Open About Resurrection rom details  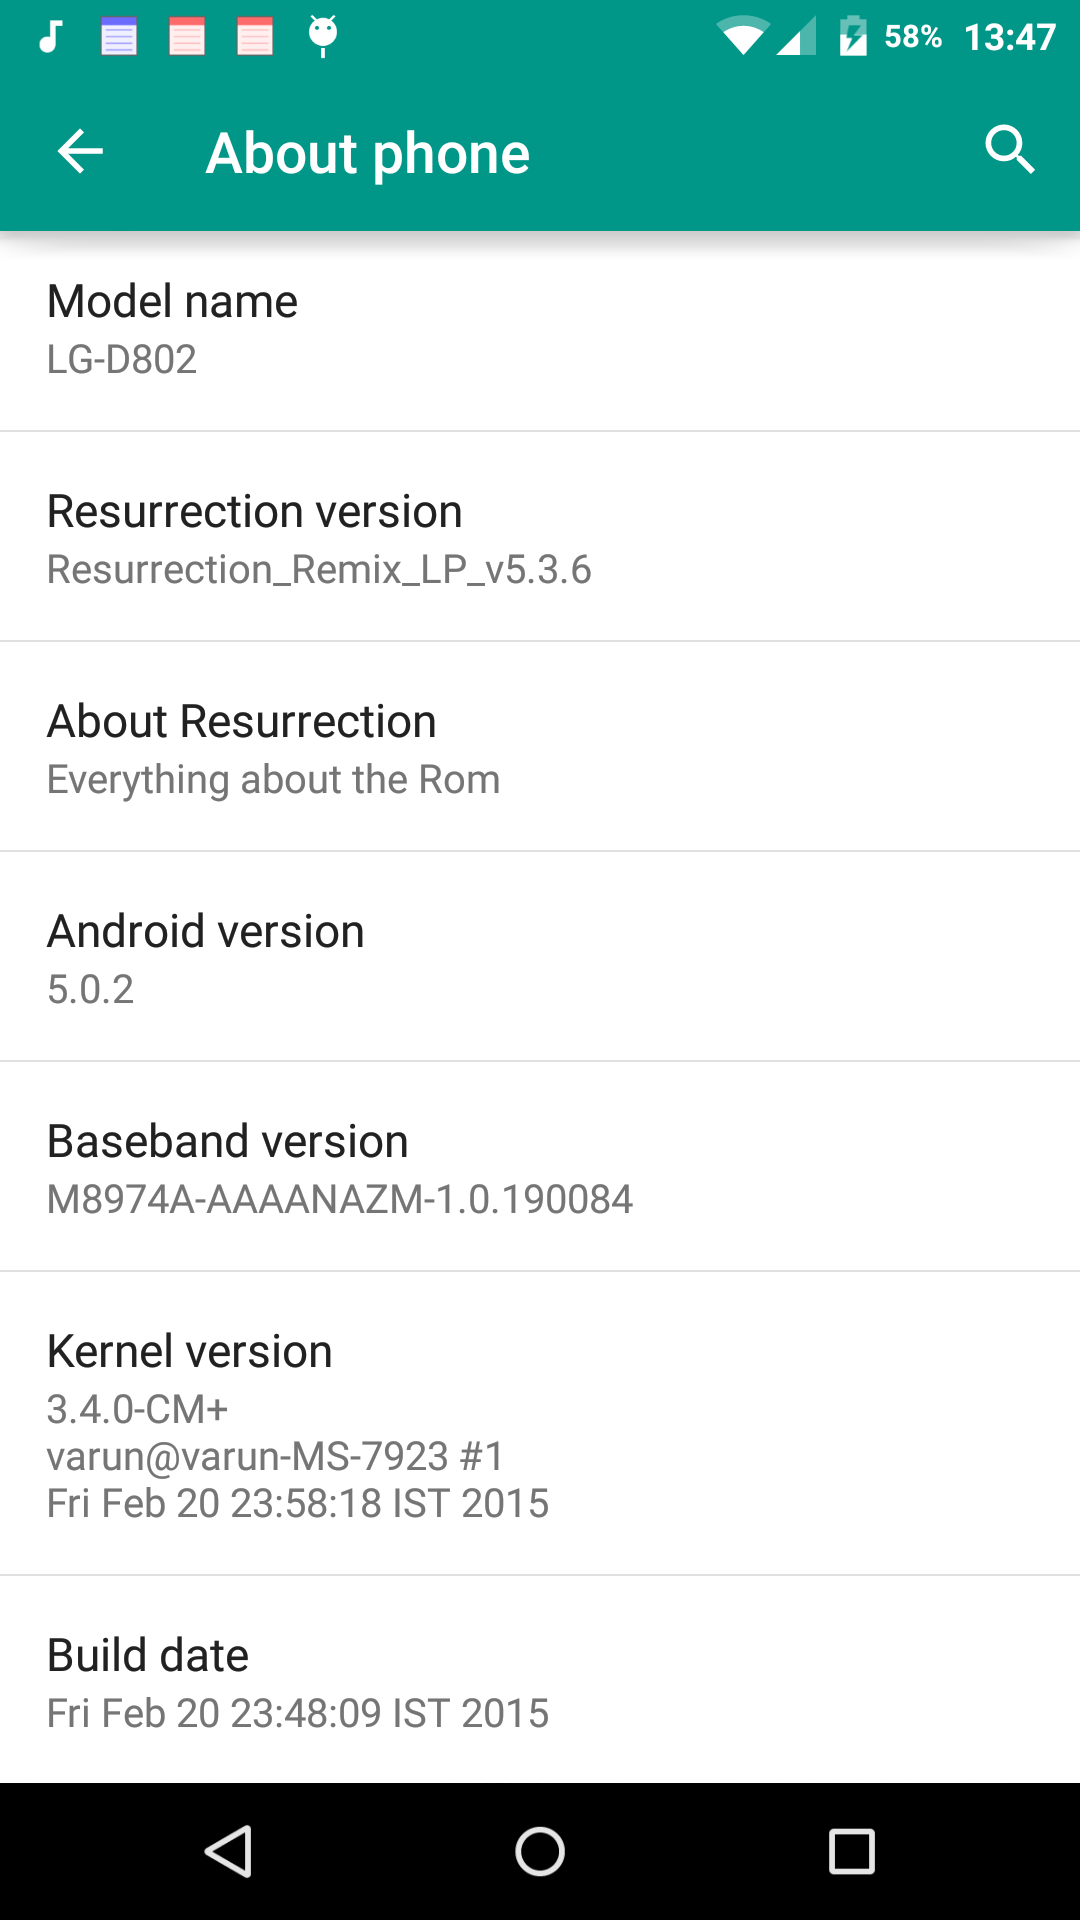(x=540, y=747)
